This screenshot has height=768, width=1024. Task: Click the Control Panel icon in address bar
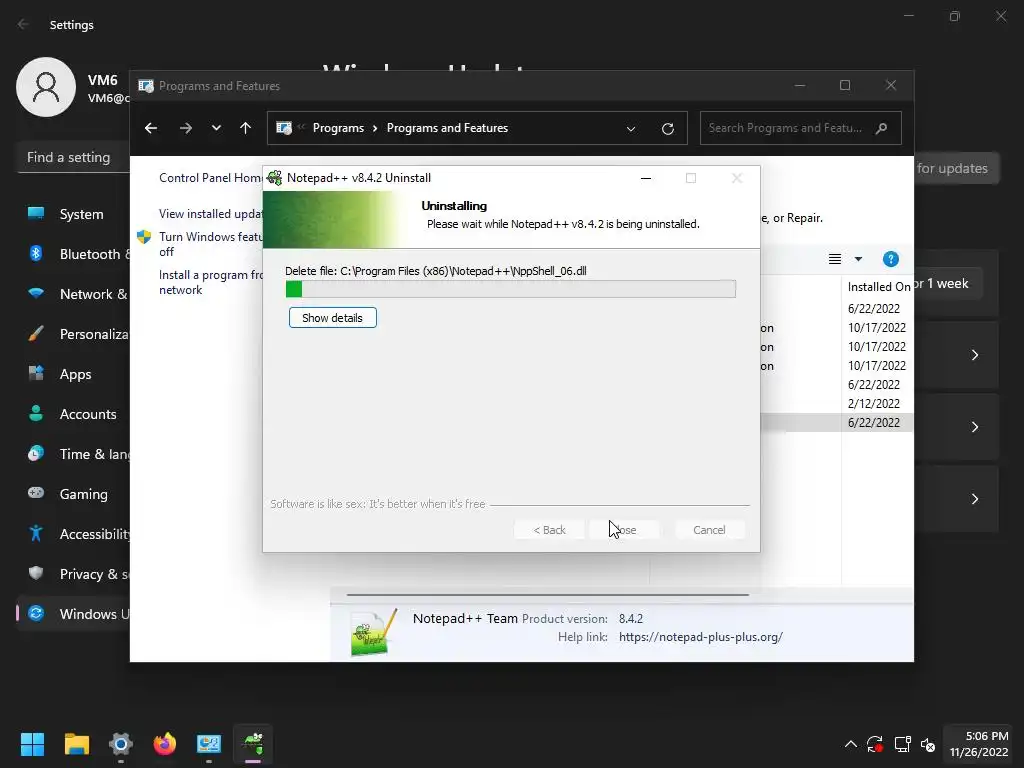284,128
